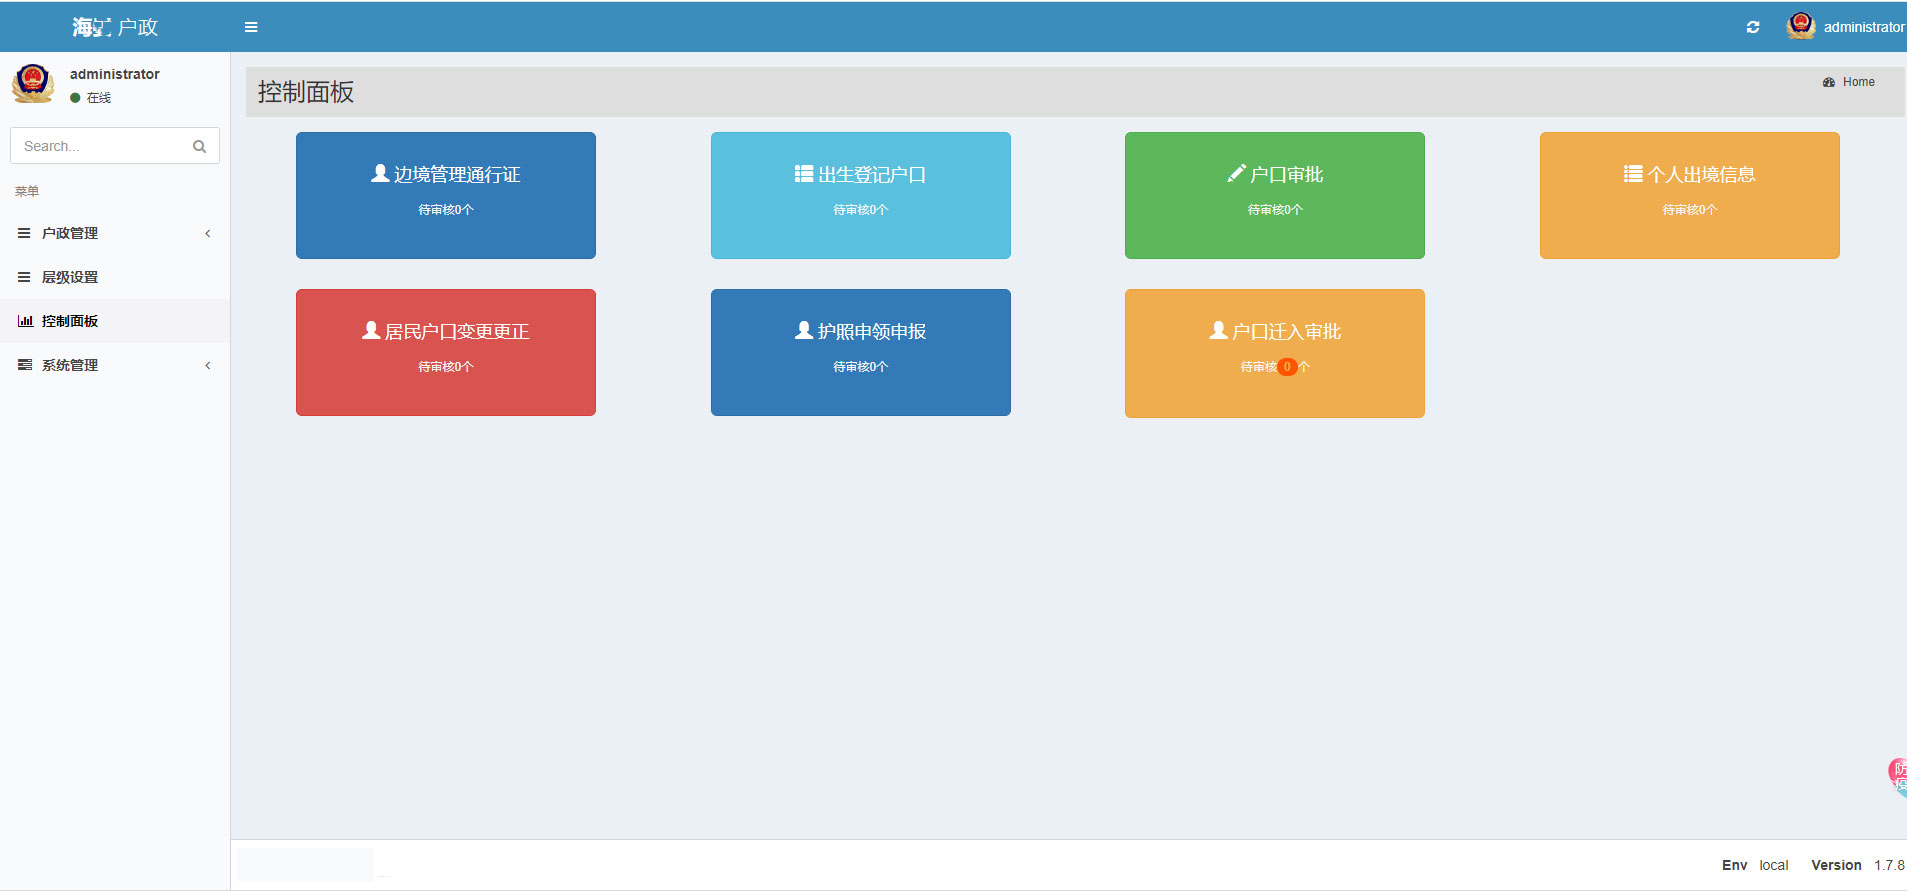Viewport: 1907px width, 891px height.
Task: Click the user icon on 户口迁入审批 card
Action: [1218, 330]
